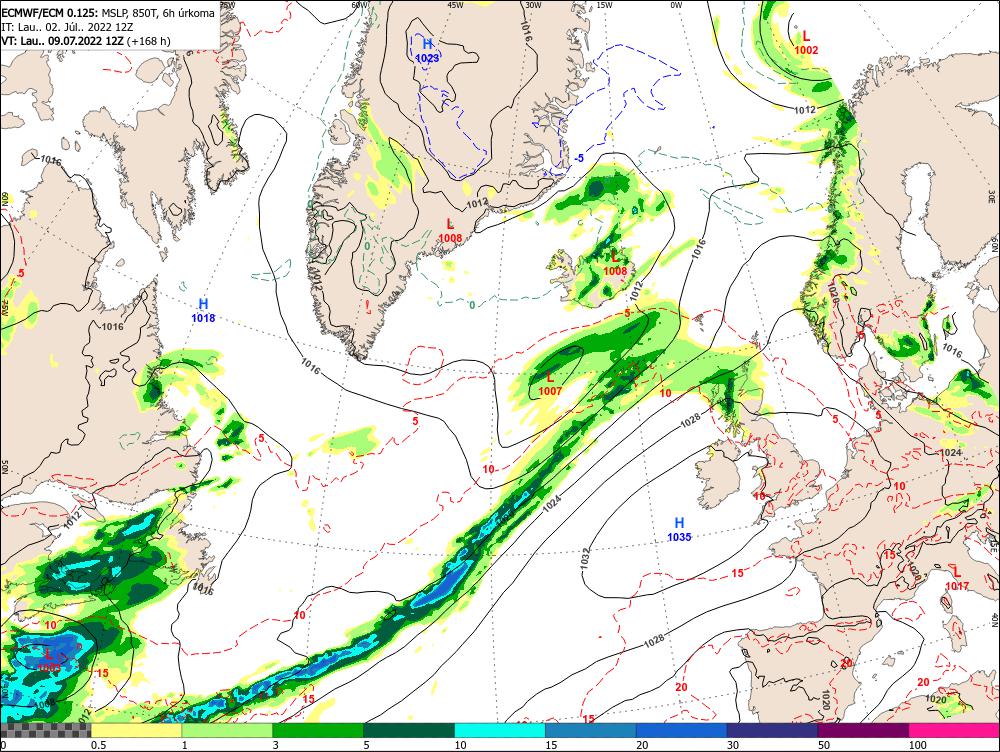Select the blue '-5' temperature label near Greenland
The width and height of the screenshot is (1000, 752).
click(x=578, y=158)
